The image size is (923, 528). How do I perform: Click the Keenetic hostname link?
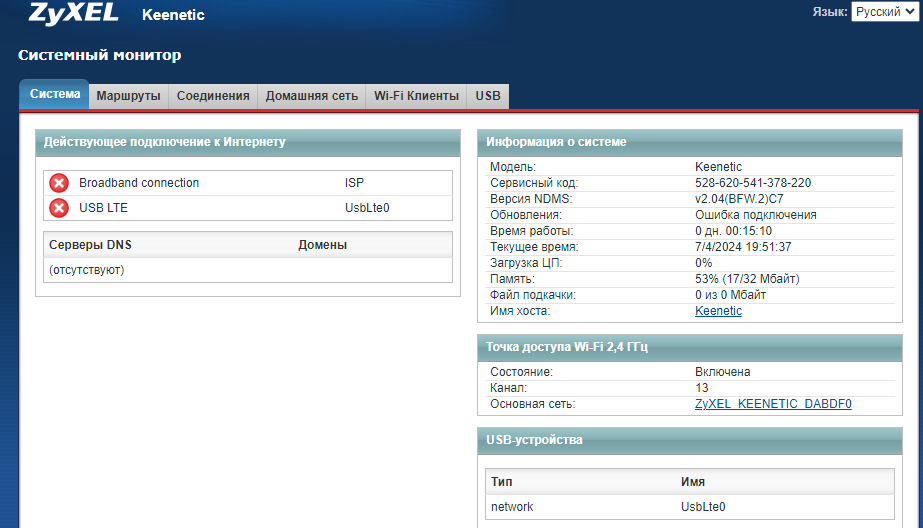(718, 311)
